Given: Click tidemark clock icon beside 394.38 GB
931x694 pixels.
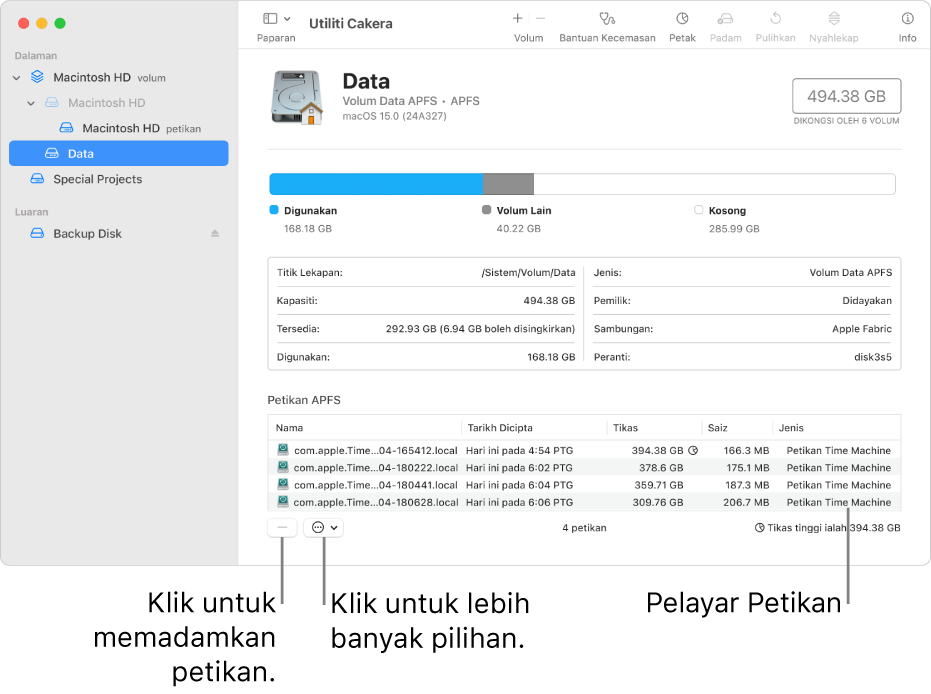Looking at the screenshot, I should click(693, 451).
